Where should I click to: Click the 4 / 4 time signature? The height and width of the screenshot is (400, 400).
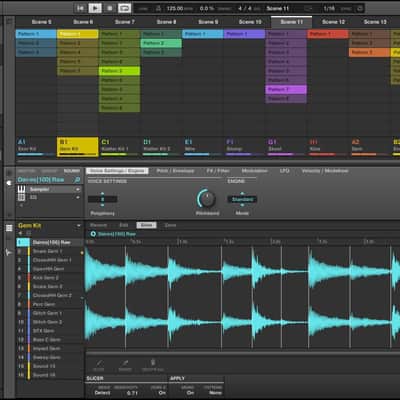coord(245,8)
